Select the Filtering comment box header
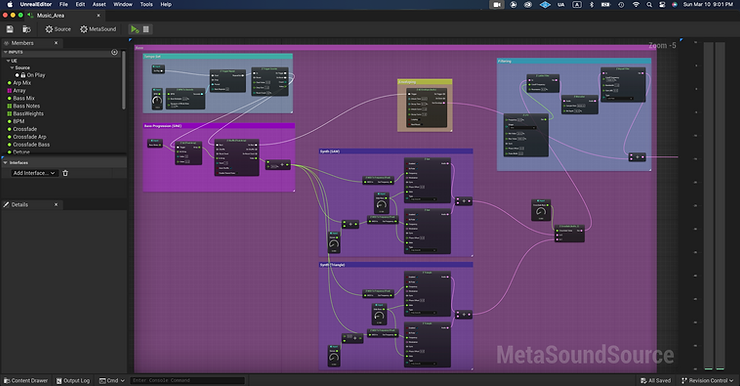 click(x=574, y=61)
